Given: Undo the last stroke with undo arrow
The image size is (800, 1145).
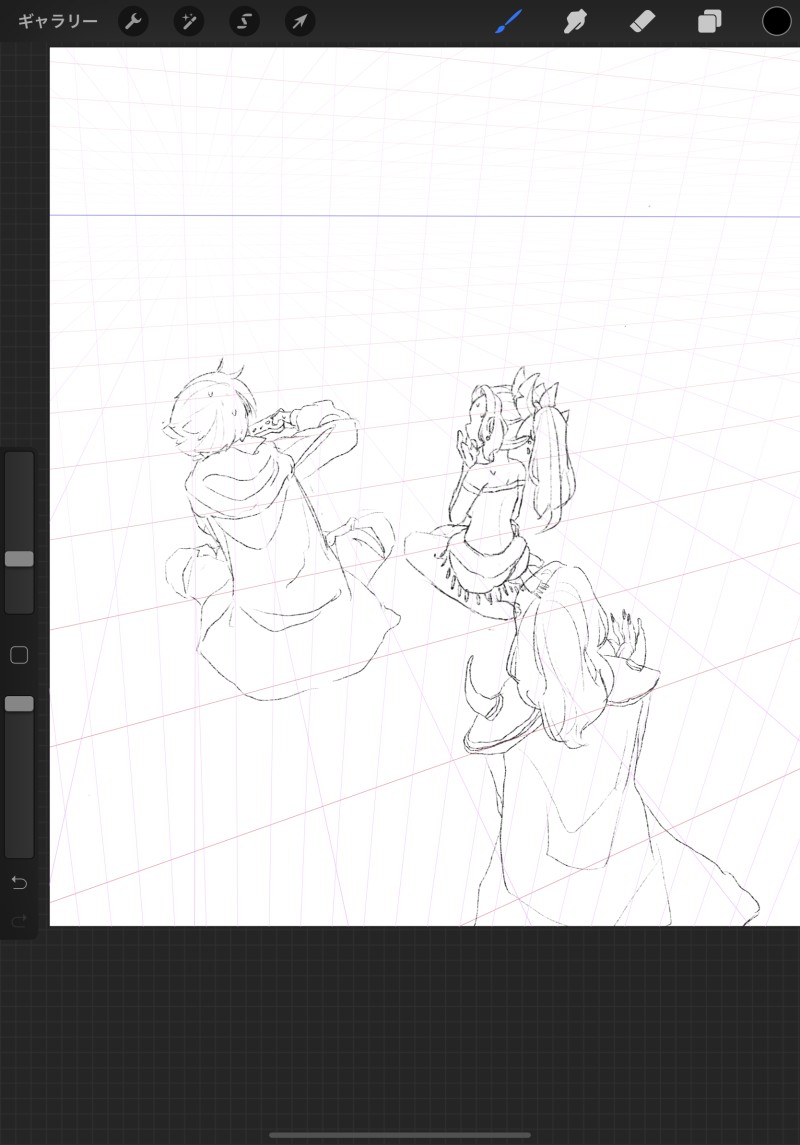Looking at the screenshot, I should (x=19, y=883).
